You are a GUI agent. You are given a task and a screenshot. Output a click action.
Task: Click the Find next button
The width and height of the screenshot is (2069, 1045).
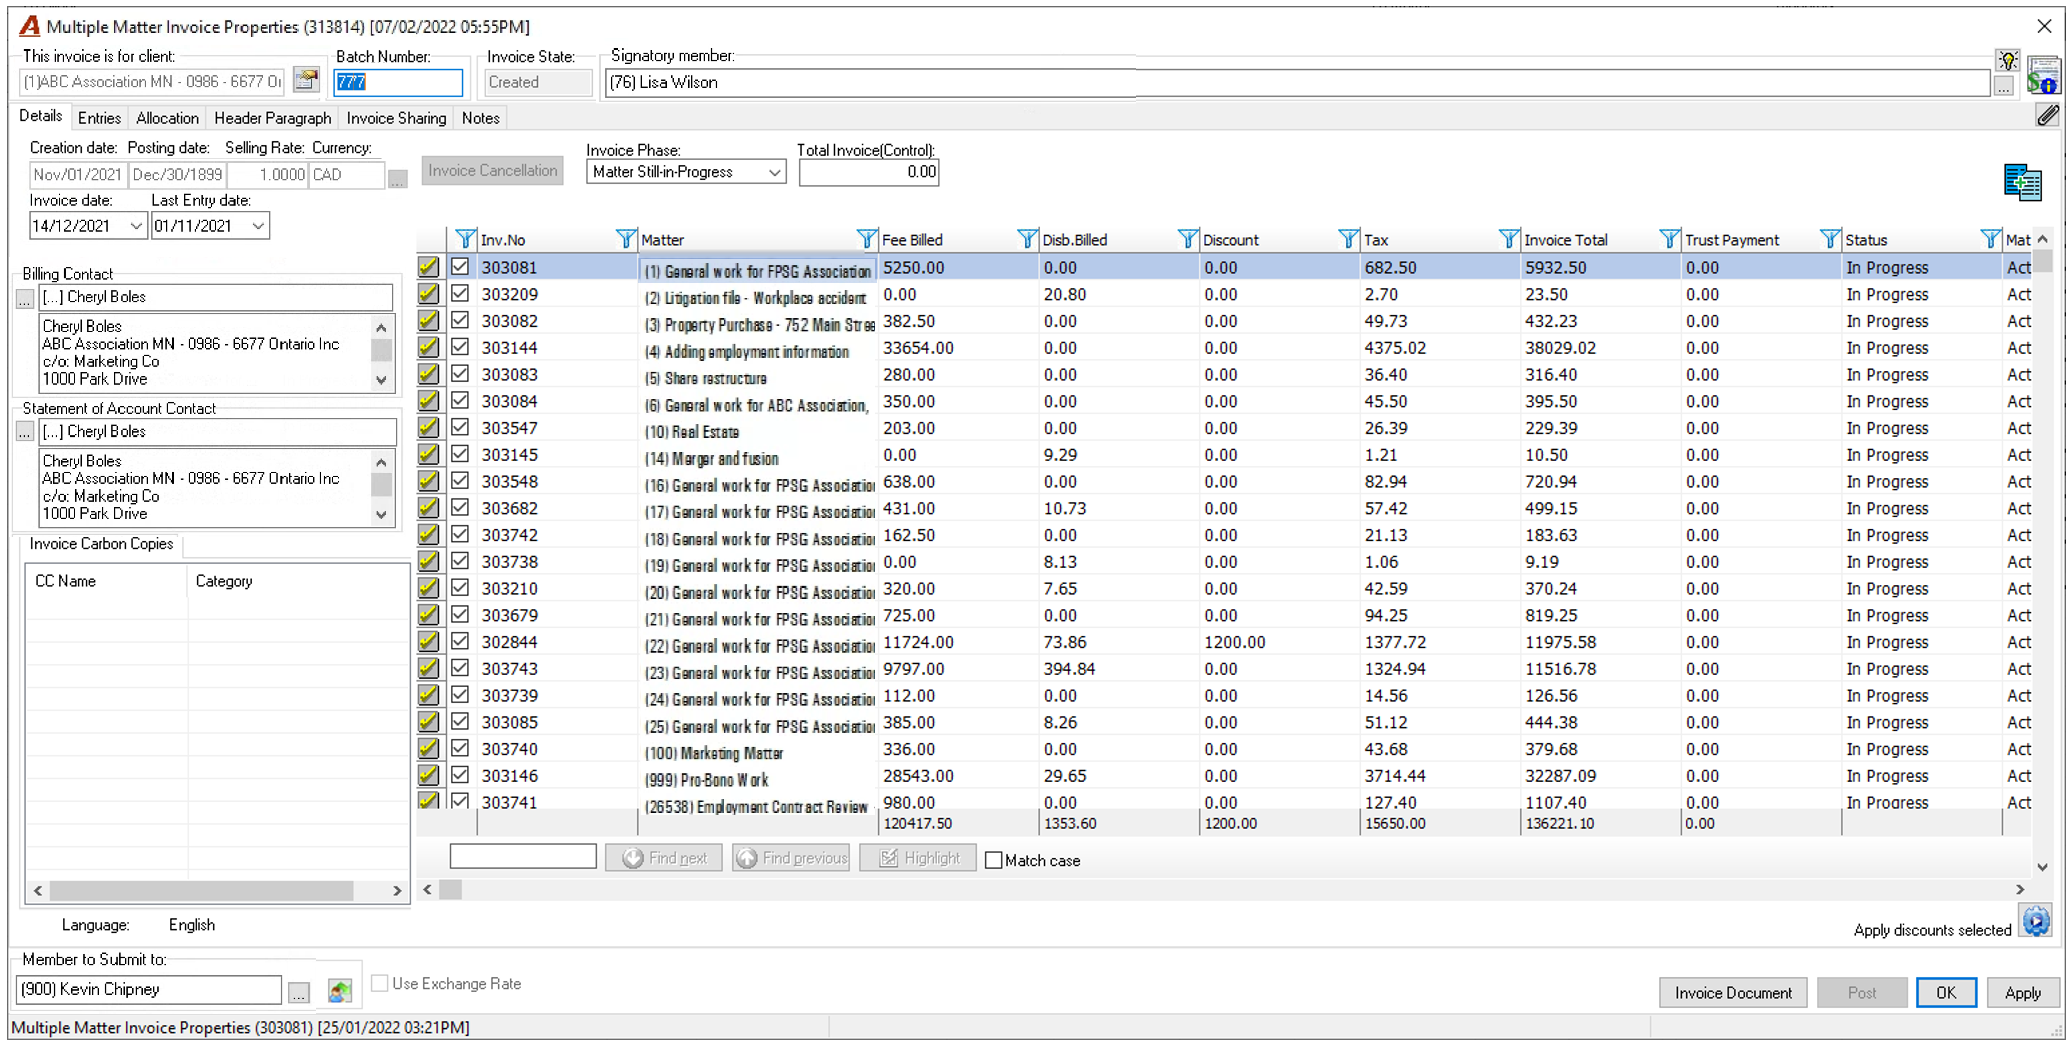tap(664, 858)
